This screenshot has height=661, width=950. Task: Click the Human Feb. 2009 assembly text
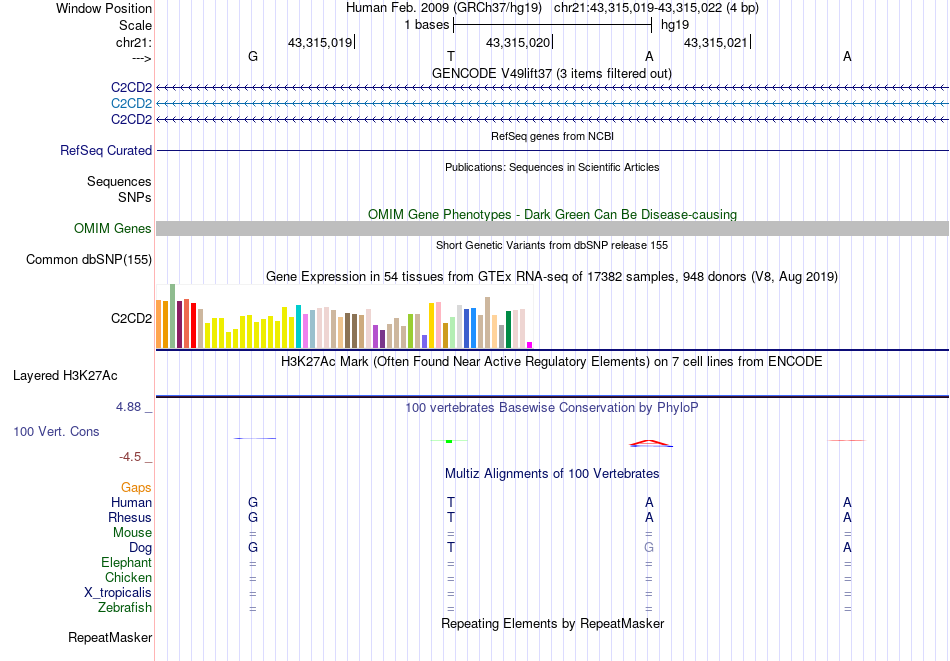click(x=445, y=8)
